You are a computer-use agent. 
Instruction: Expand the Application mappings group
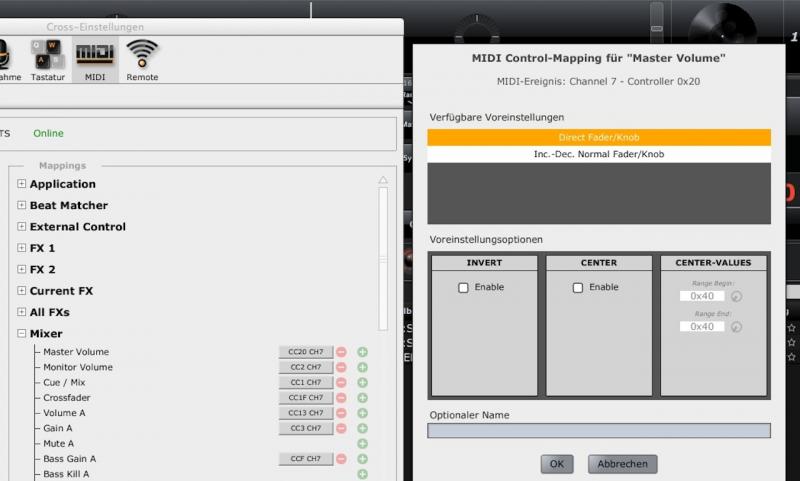[x=22, y=184]
